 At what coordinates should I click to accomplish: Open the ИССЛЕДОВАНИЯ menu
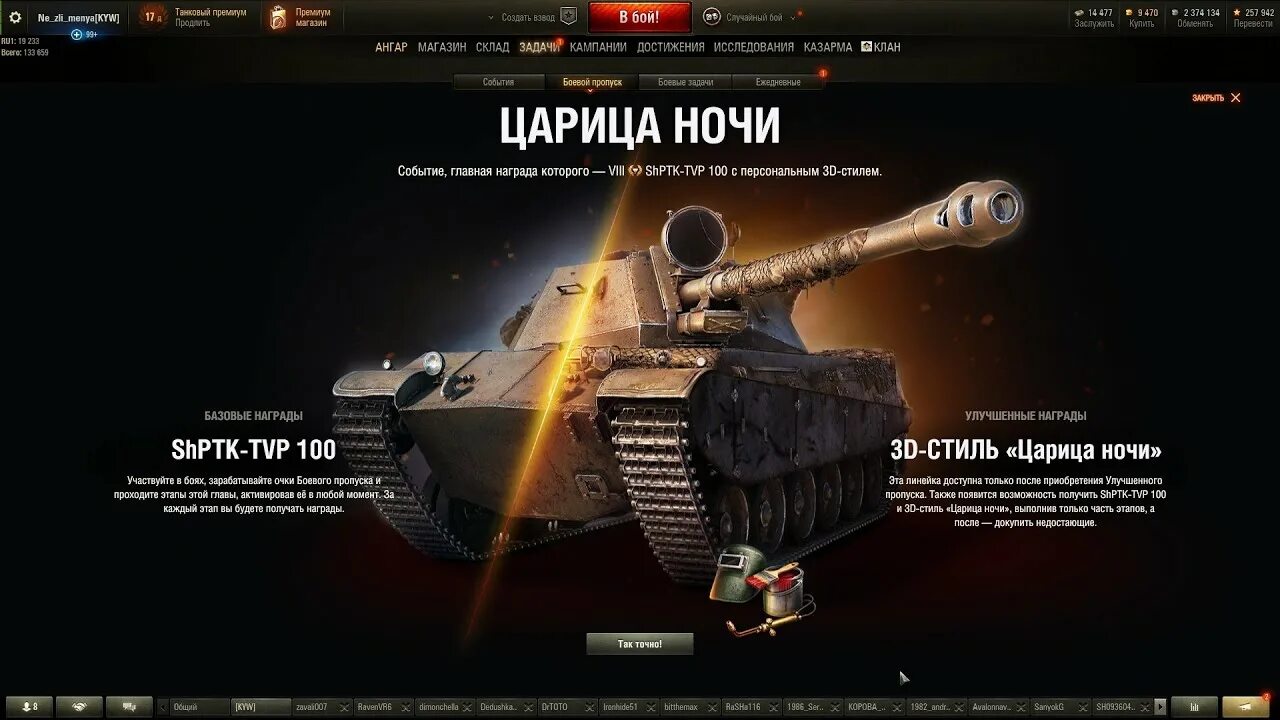pyautogui.click(x=752, y=47)
